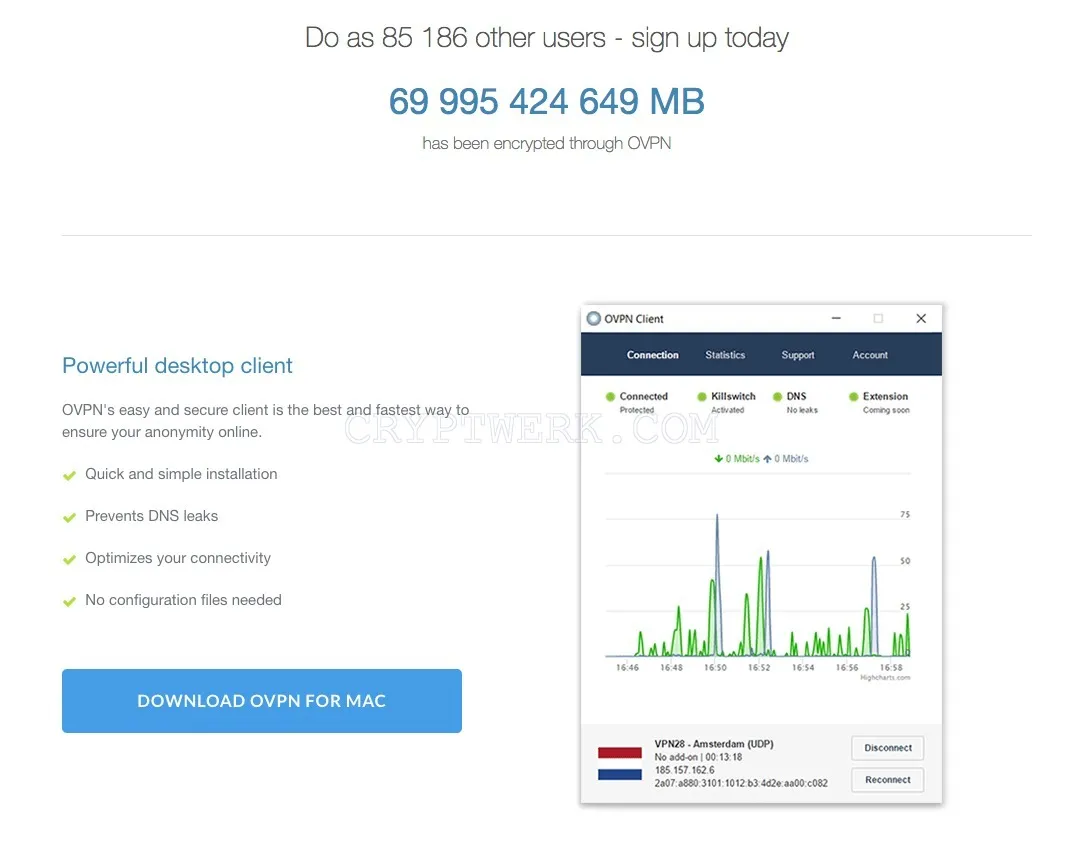Click Download OVPN for Mac button
The image size is (1065, 856).
coord(261,700)
